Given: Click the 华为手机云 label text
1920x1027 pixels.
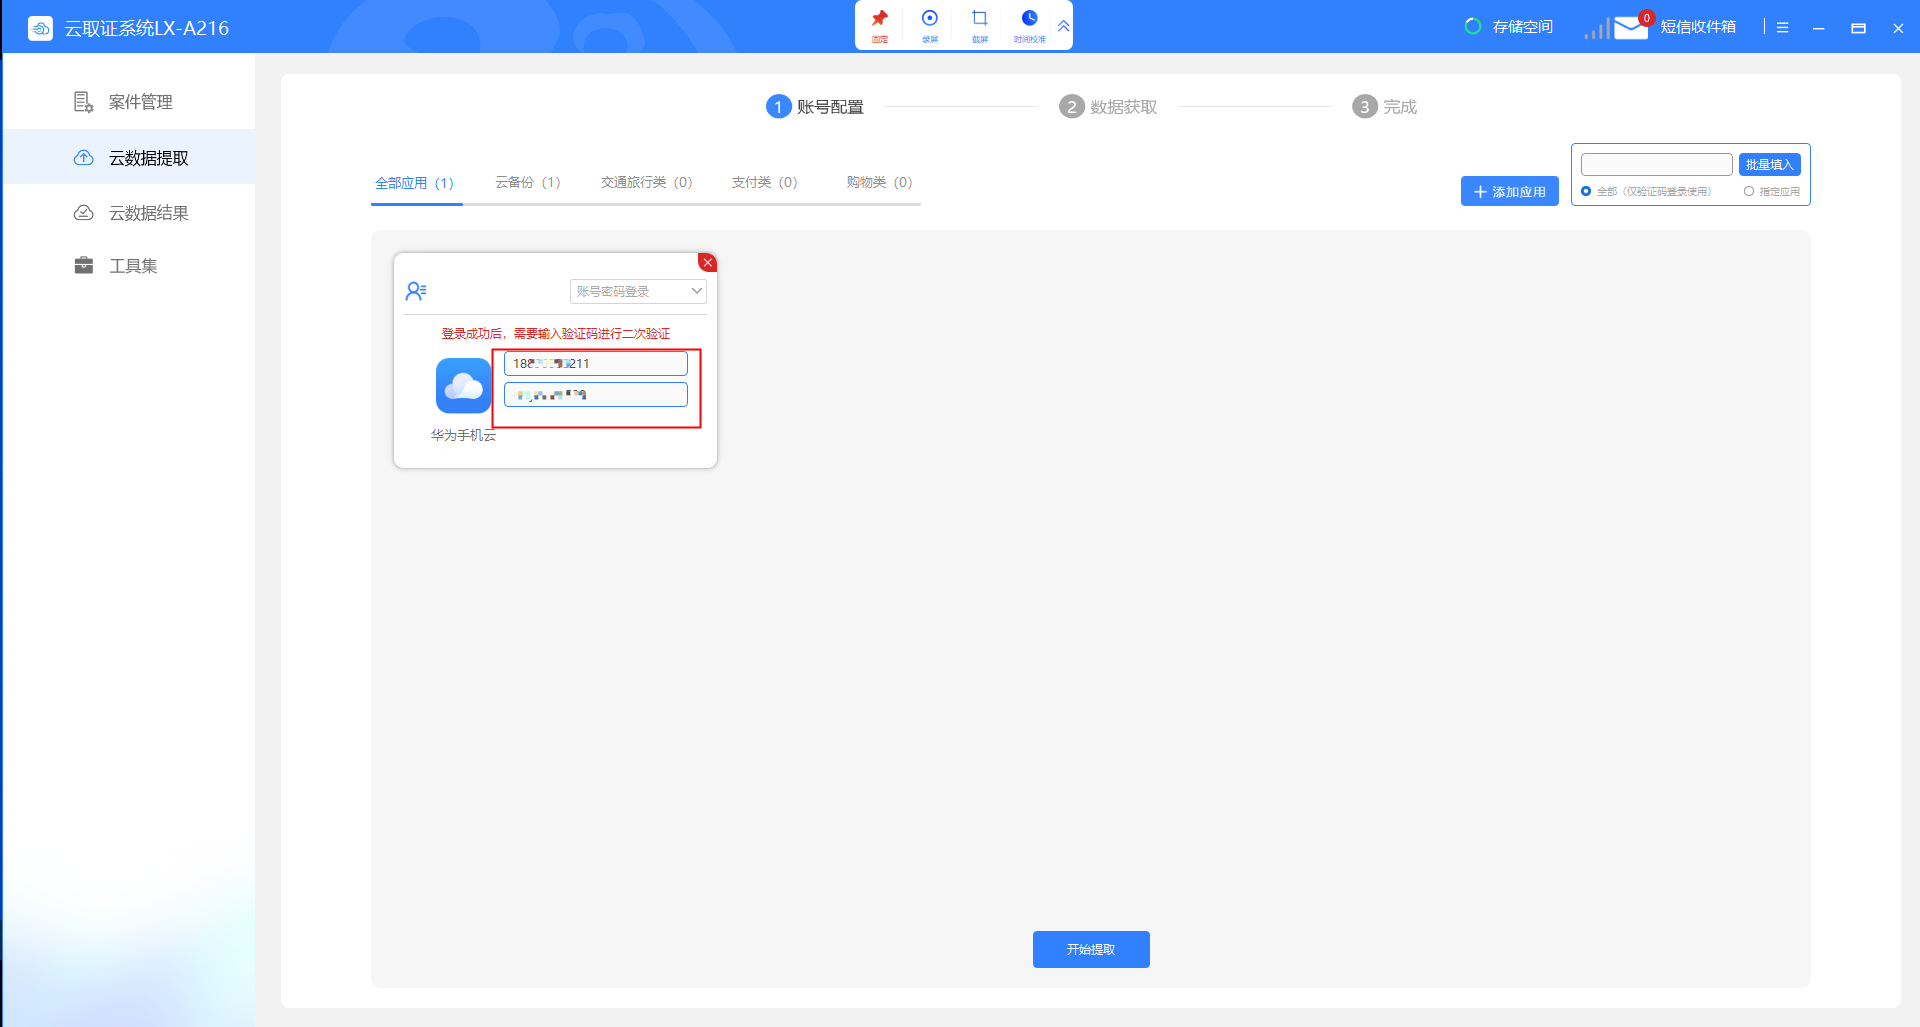Looking at the screenshot, I should coord(463,435).
